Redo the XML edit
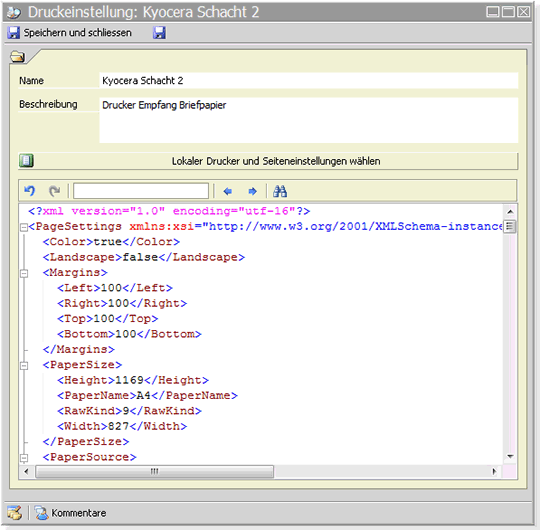540x530 pixels. point(54,191)
